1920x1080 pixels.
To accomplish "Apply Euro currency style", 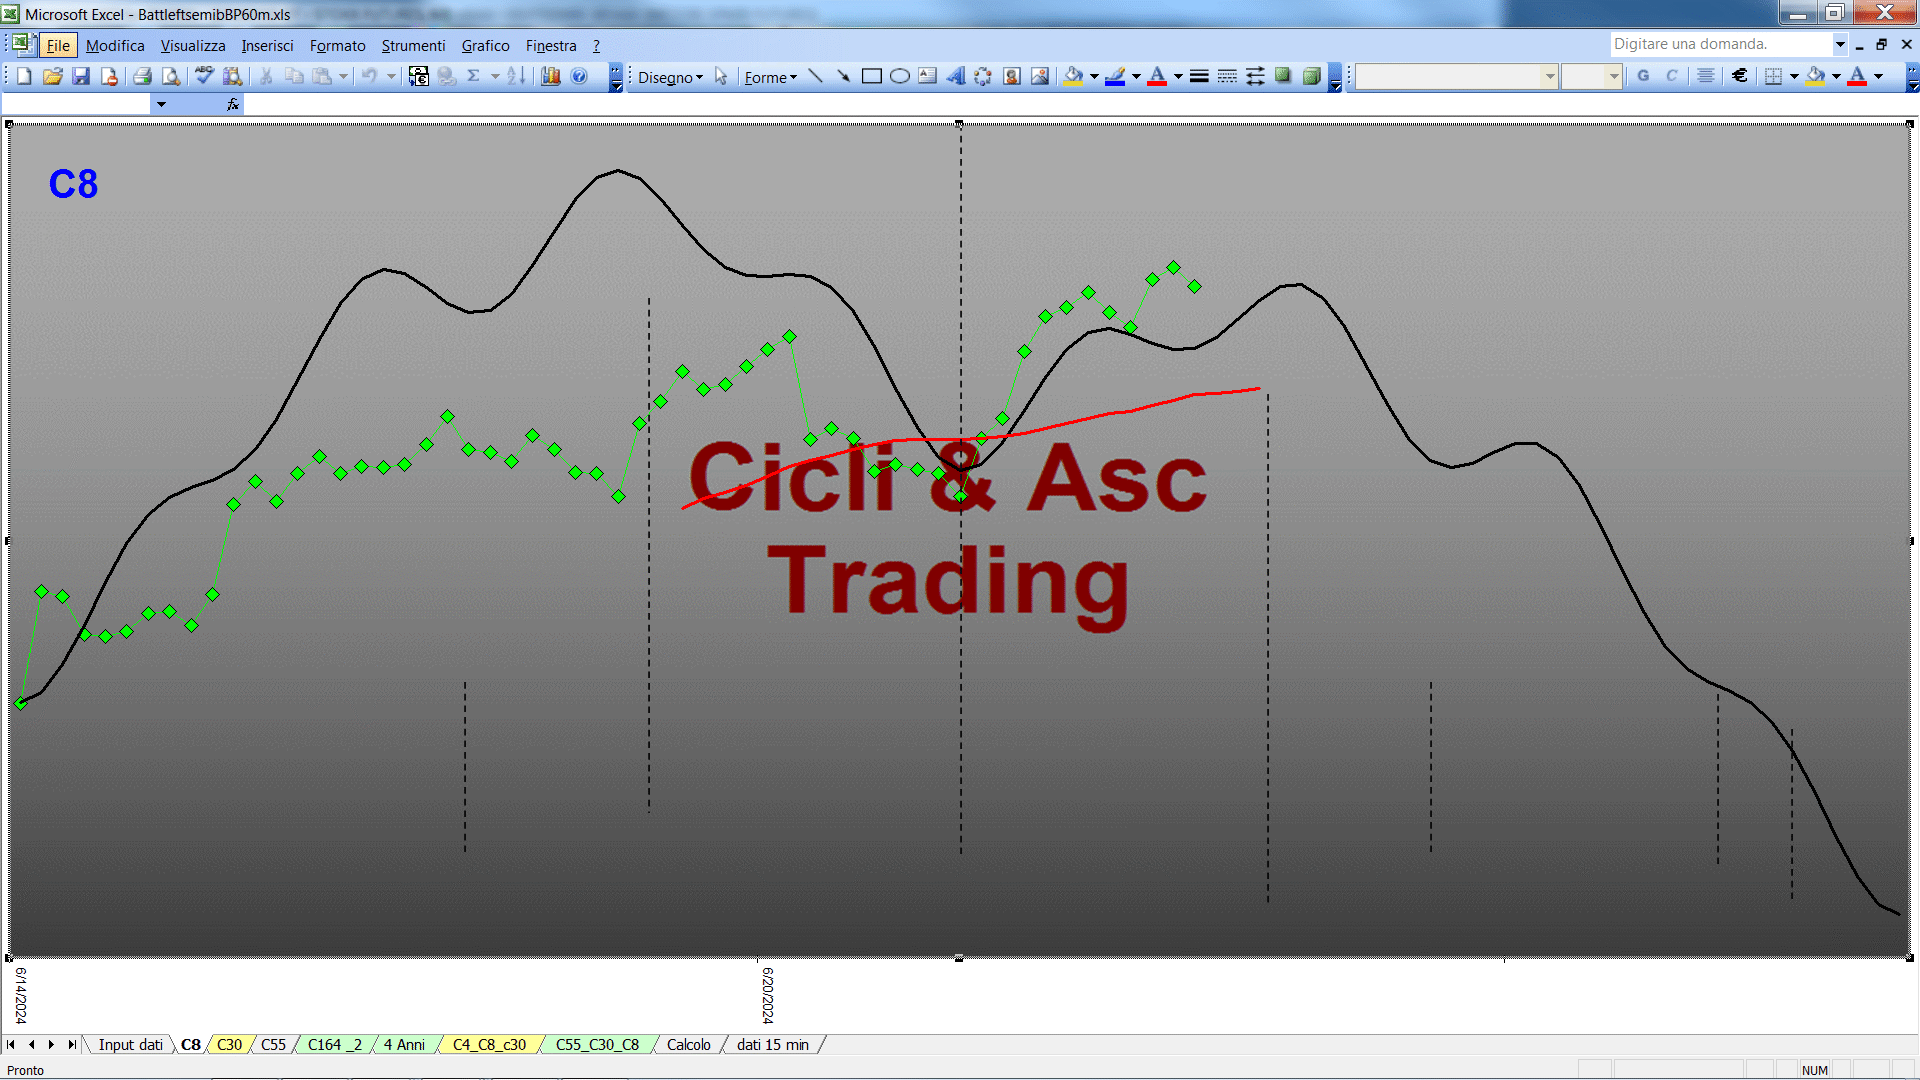I will (x=1740, y=76).
